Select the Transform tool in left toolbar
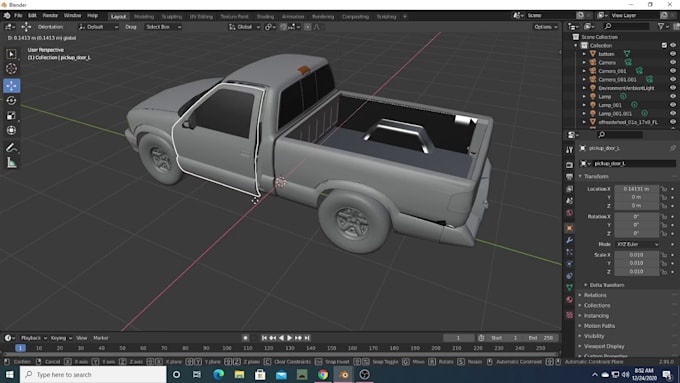The image size is (680, 383). (x=11, y=130)
